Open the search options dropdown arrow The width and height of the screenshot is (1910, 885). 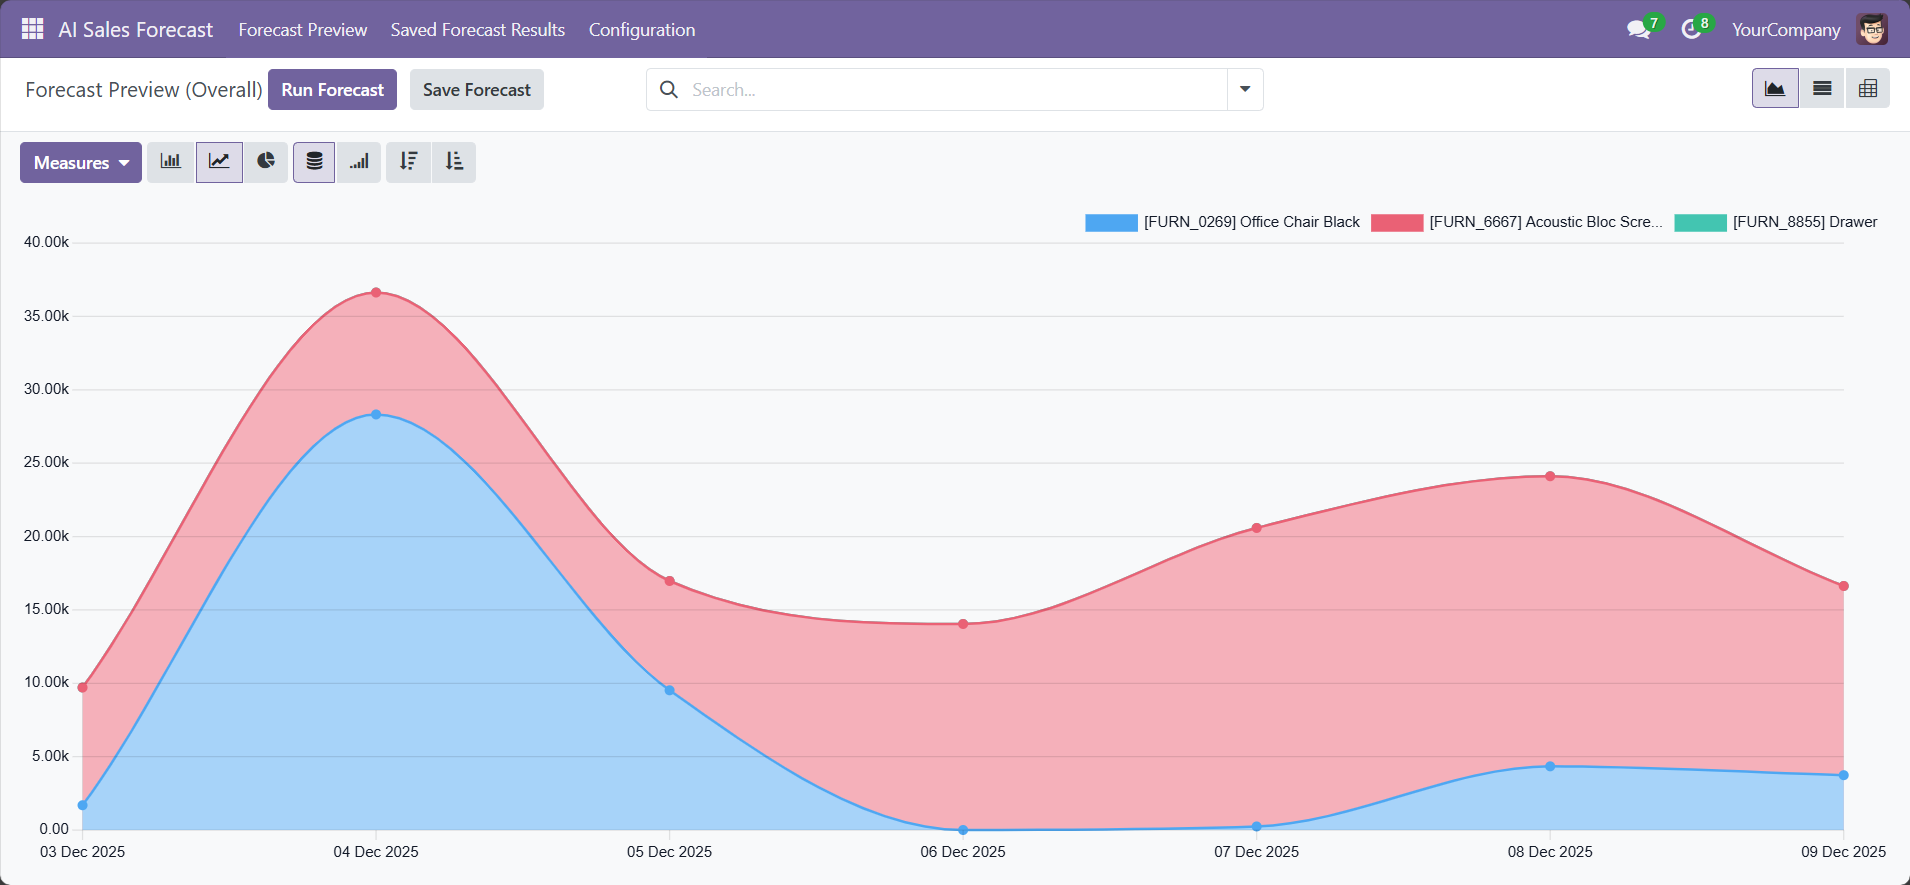(x=1245, y=89)
